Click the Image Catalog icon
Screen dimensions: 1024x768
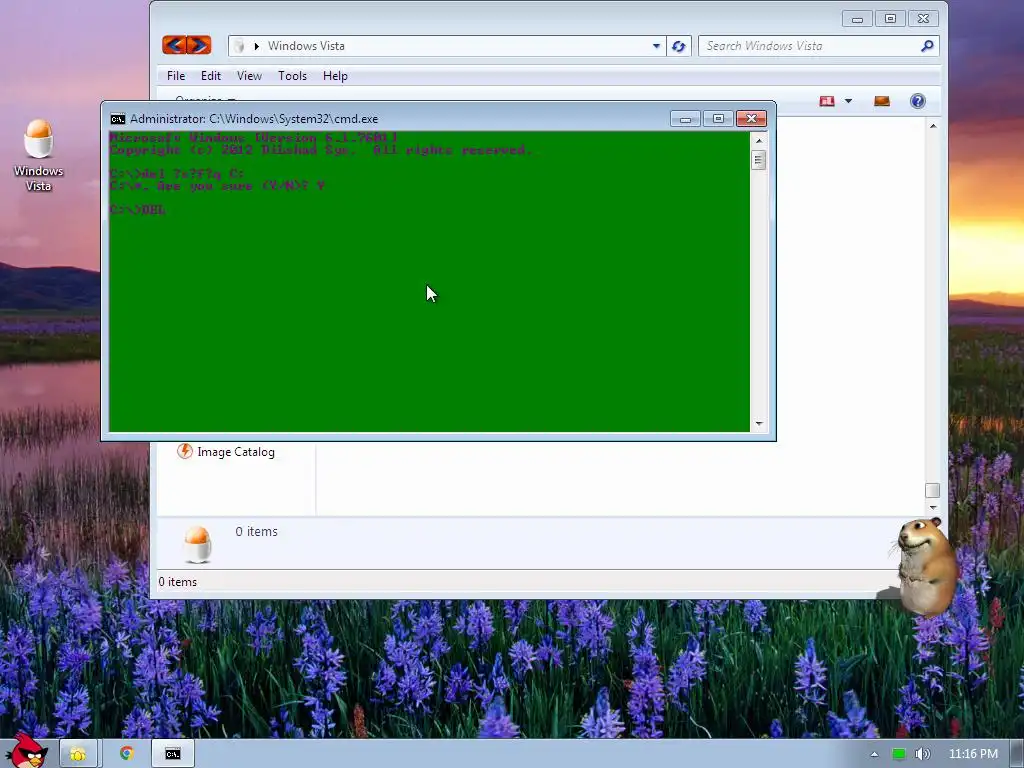click(185, 451)
